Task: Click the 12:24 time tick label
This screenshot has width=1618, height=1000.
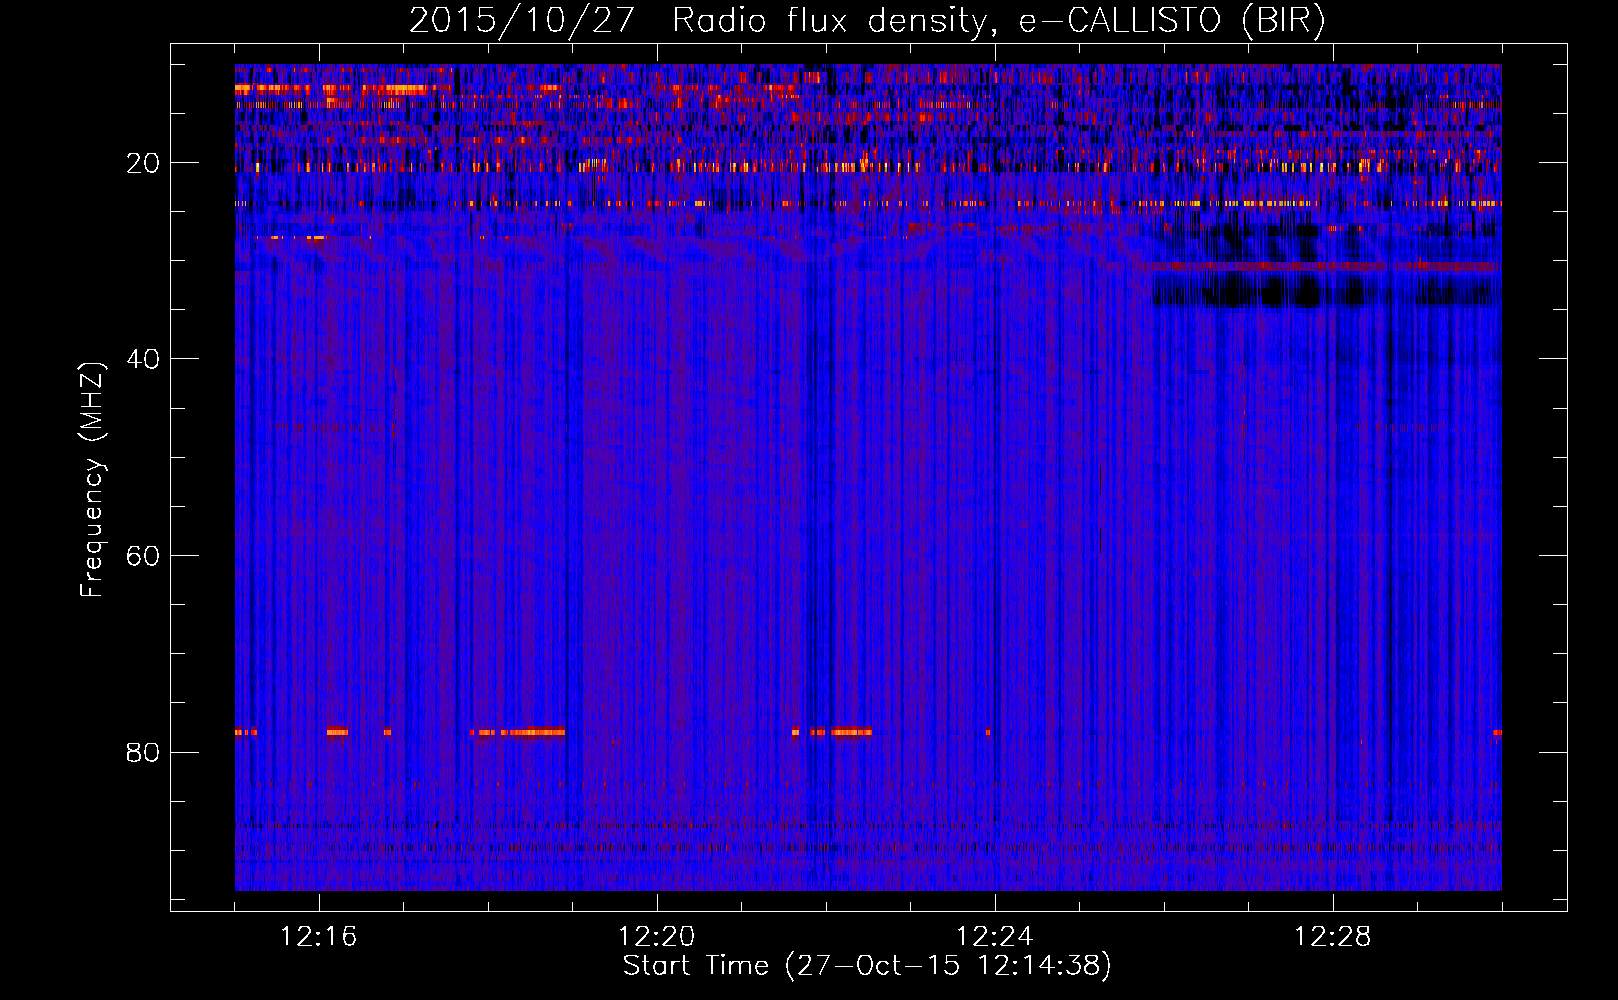Action: 995,937
